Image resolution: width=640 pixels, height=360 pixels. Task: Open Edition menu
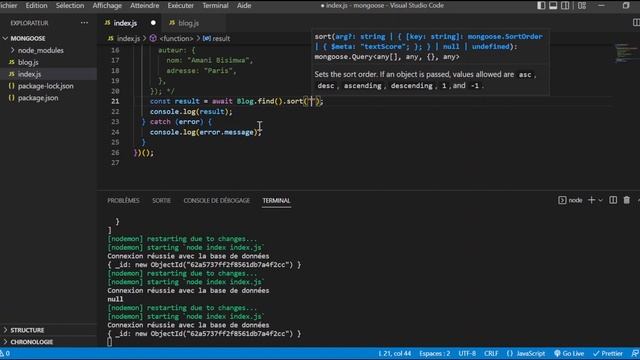tap(36, 6)
